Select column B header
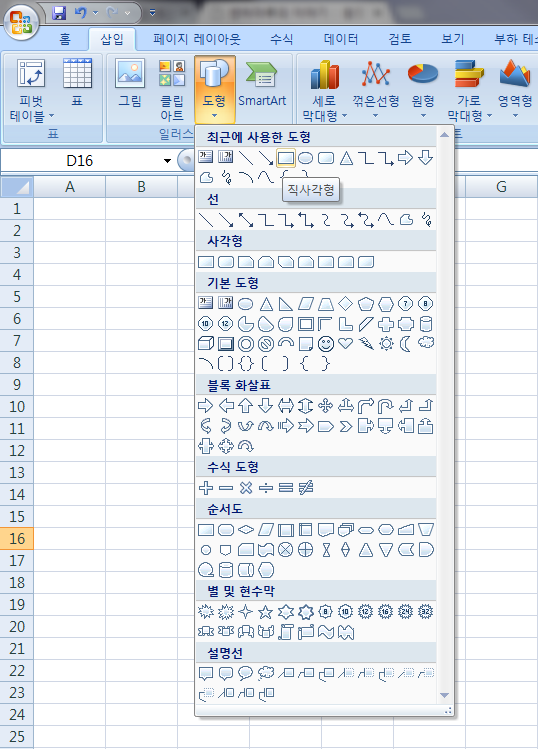The width and height of the screenshot is (538, 749). click(141, 187)
